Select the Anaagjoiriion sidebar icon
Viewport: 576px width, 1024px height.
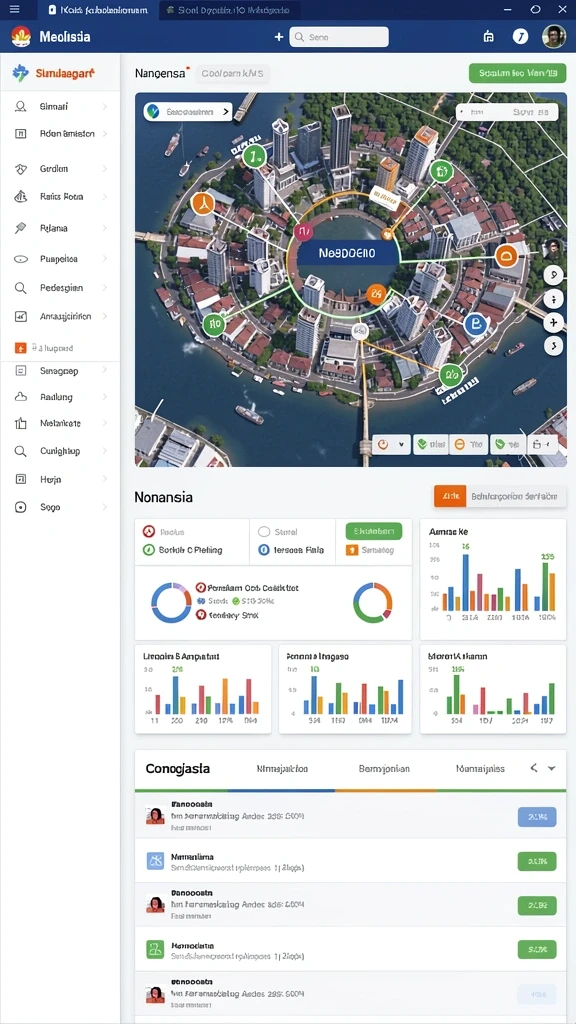click(20, 317)
